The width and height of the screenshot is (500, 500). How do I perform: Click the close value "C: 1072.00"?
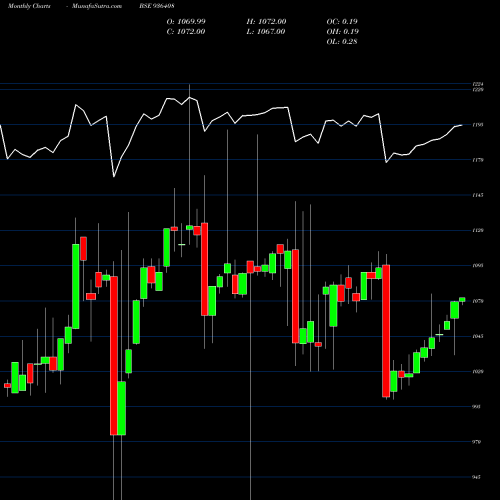pos(186,32)
